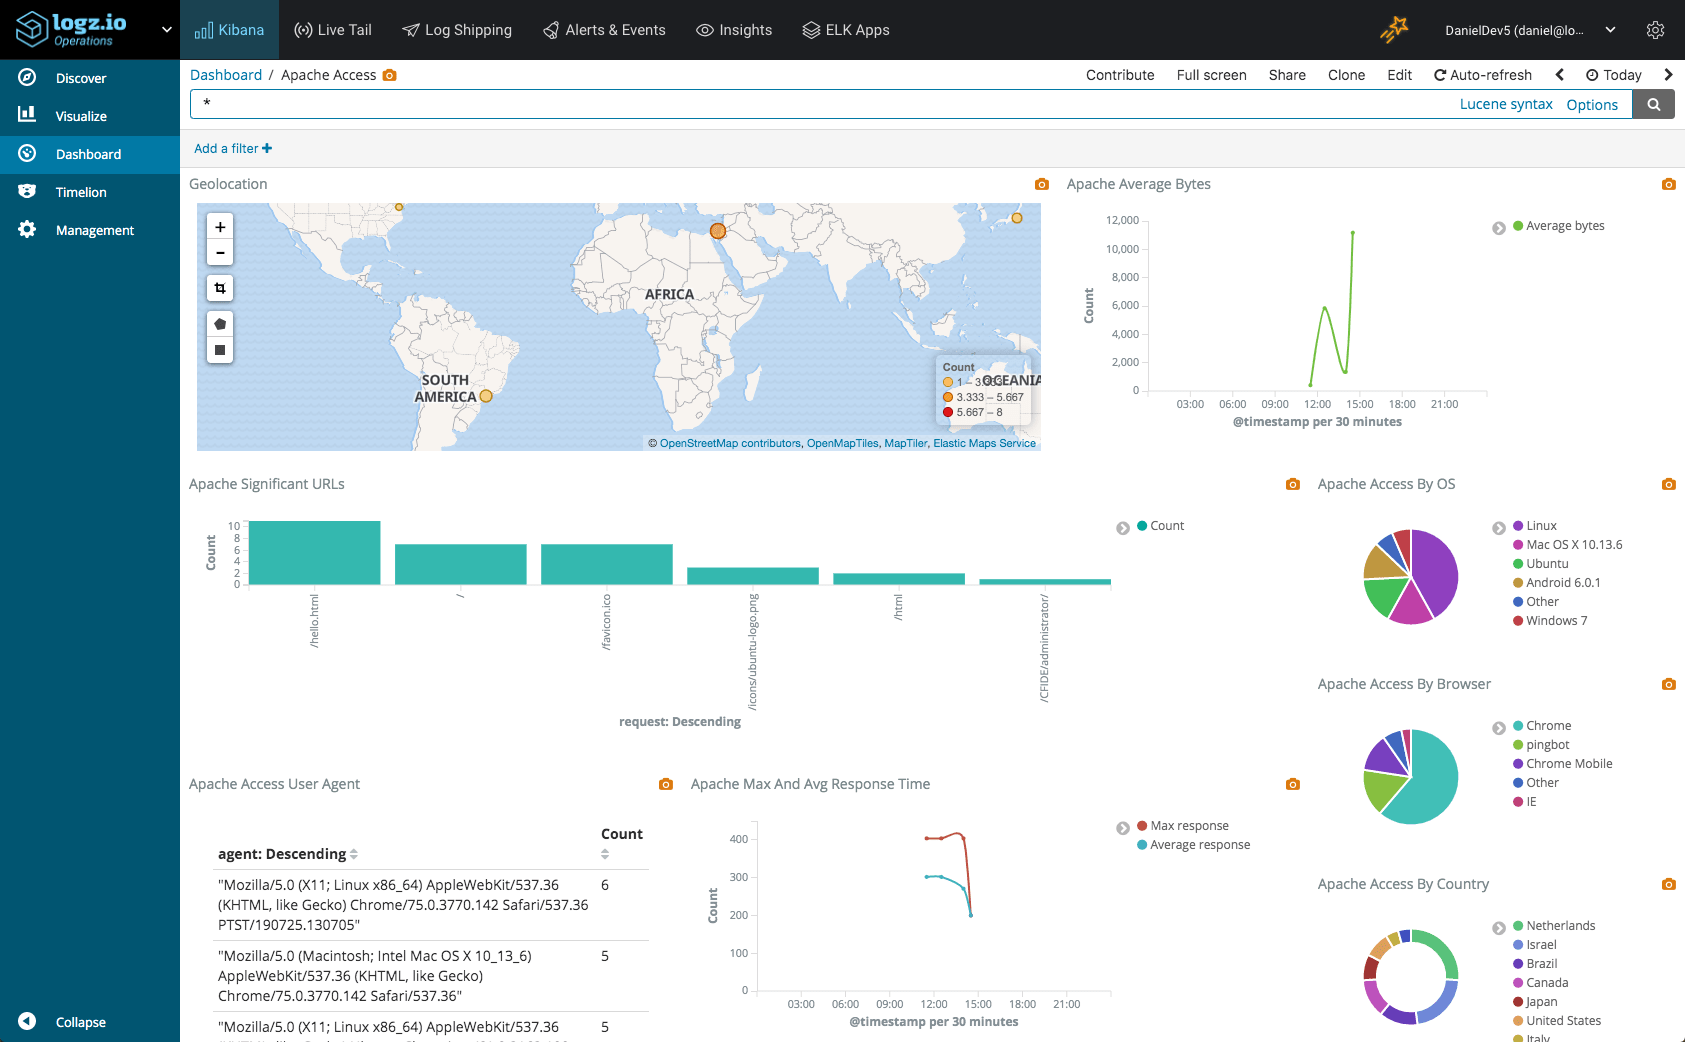The height and width of the screenshot is (1042, 1685).
Task: Zoom in on the Geolocation map
Action: 220,227
